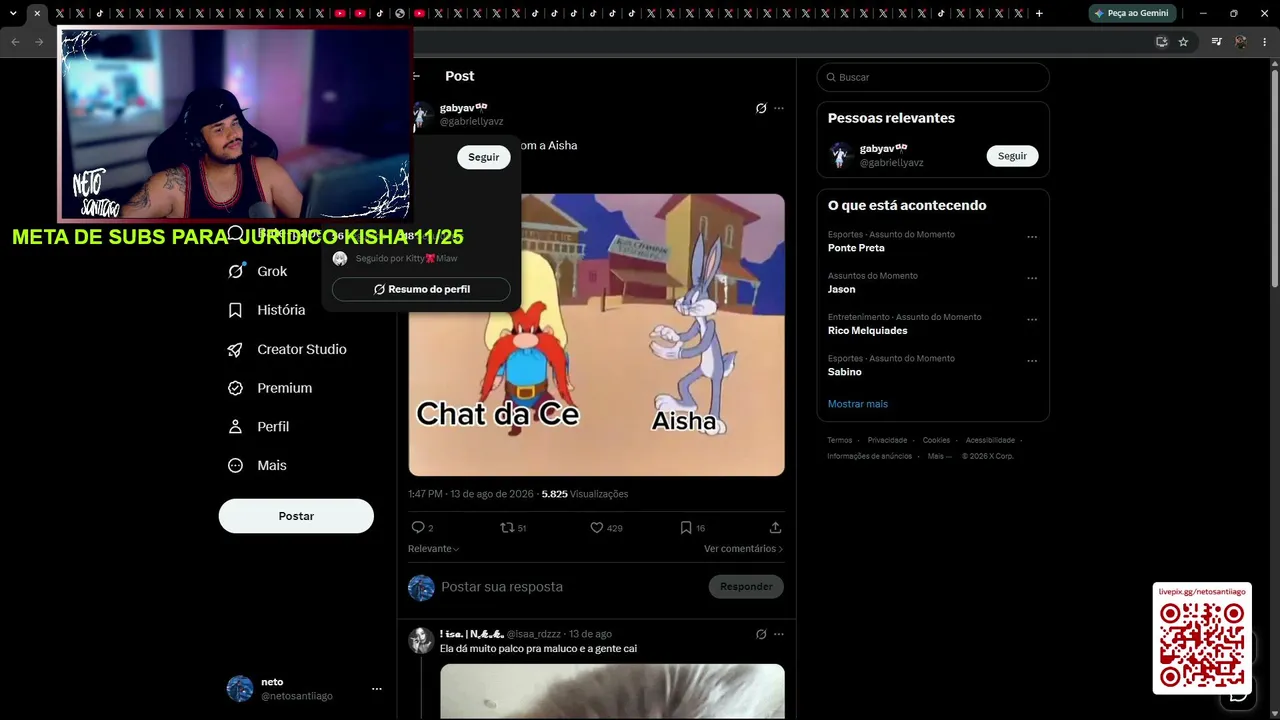1280x720 pixels.
Task: Open account menu dots beside neto
Action: pyautogui.click(x=377, y=689)
